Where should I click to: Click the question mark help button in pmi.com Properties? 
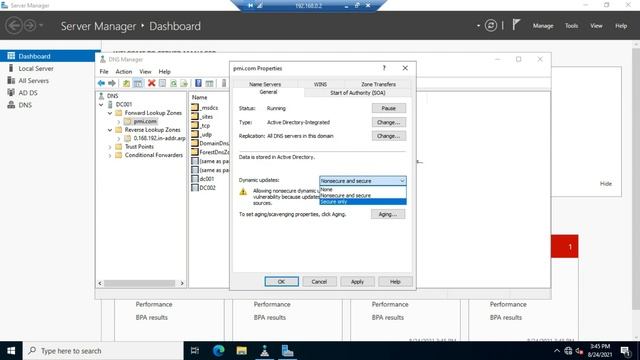(384, 68)
